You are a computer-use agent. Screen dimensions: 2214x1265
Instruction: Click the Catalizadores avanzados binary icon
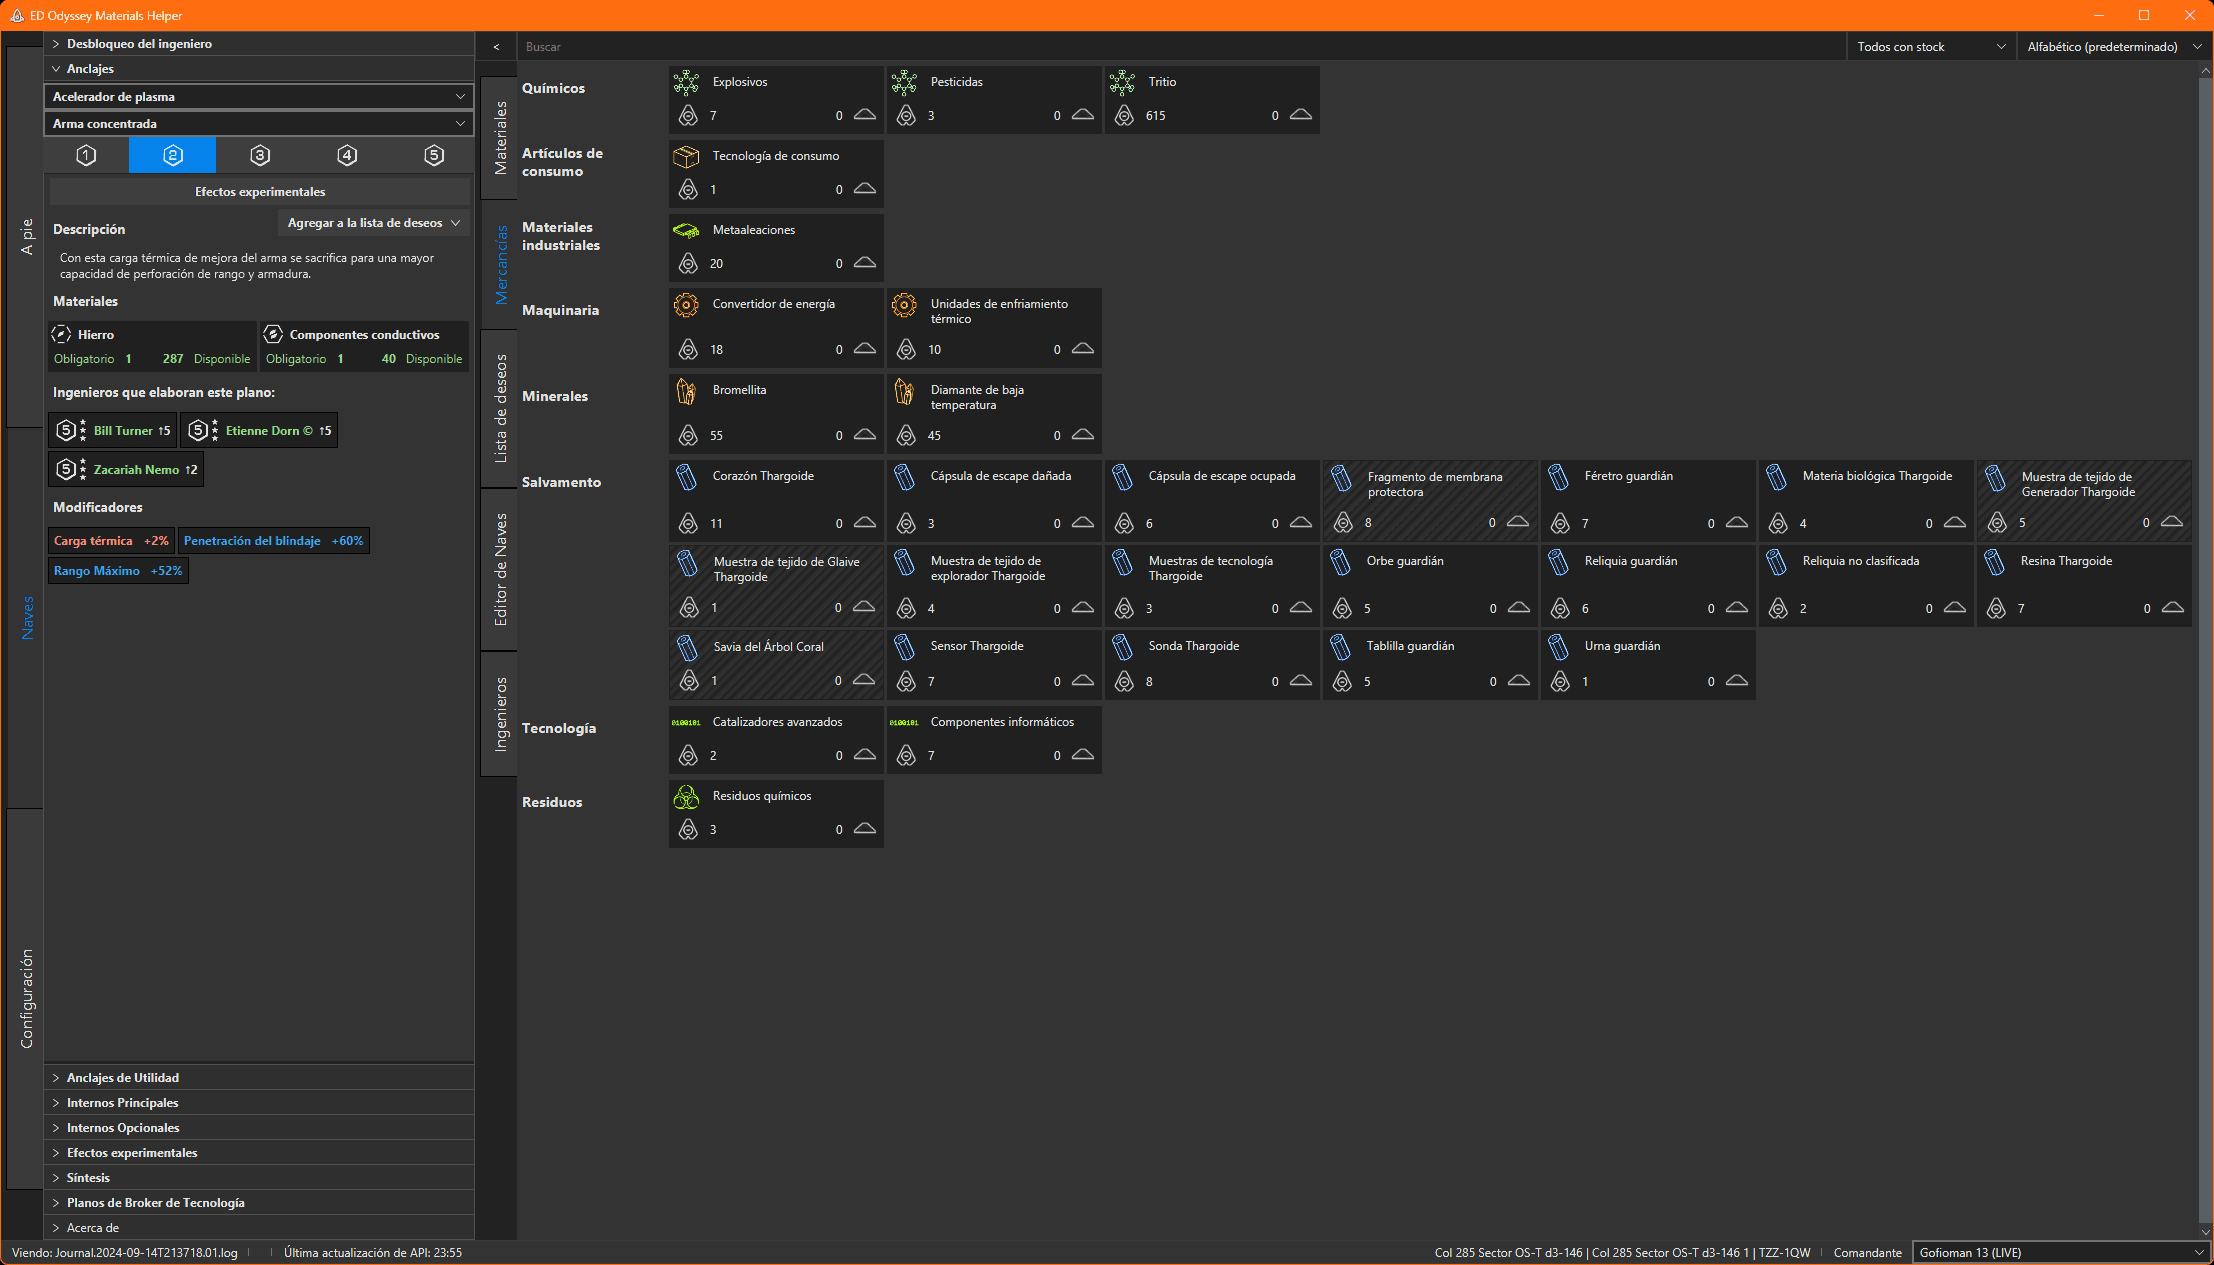point(686,722)
